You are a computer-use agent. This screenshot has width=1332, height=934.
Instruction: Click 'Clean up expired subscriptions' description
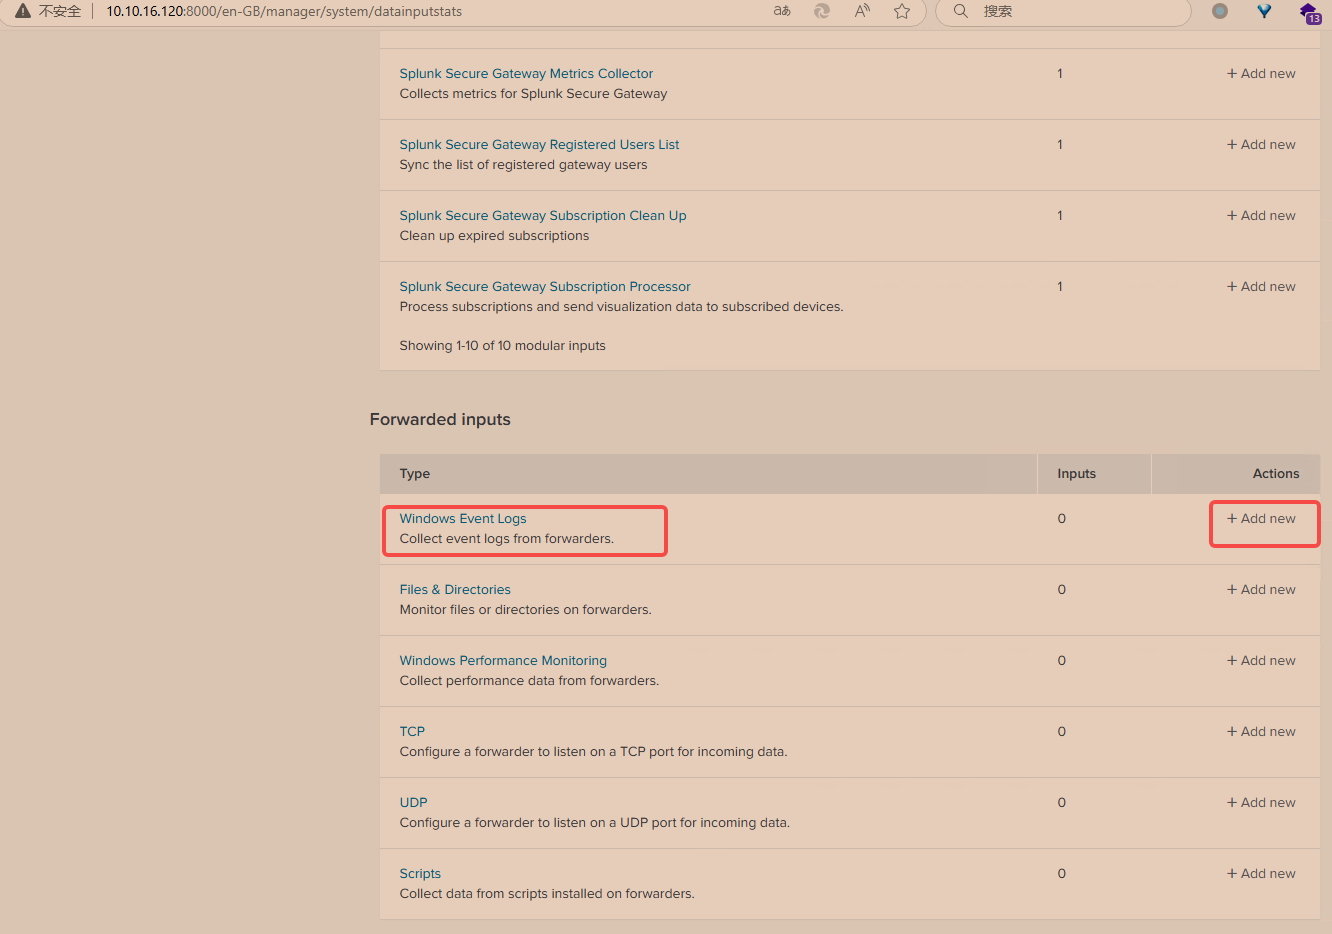point(494,236)
